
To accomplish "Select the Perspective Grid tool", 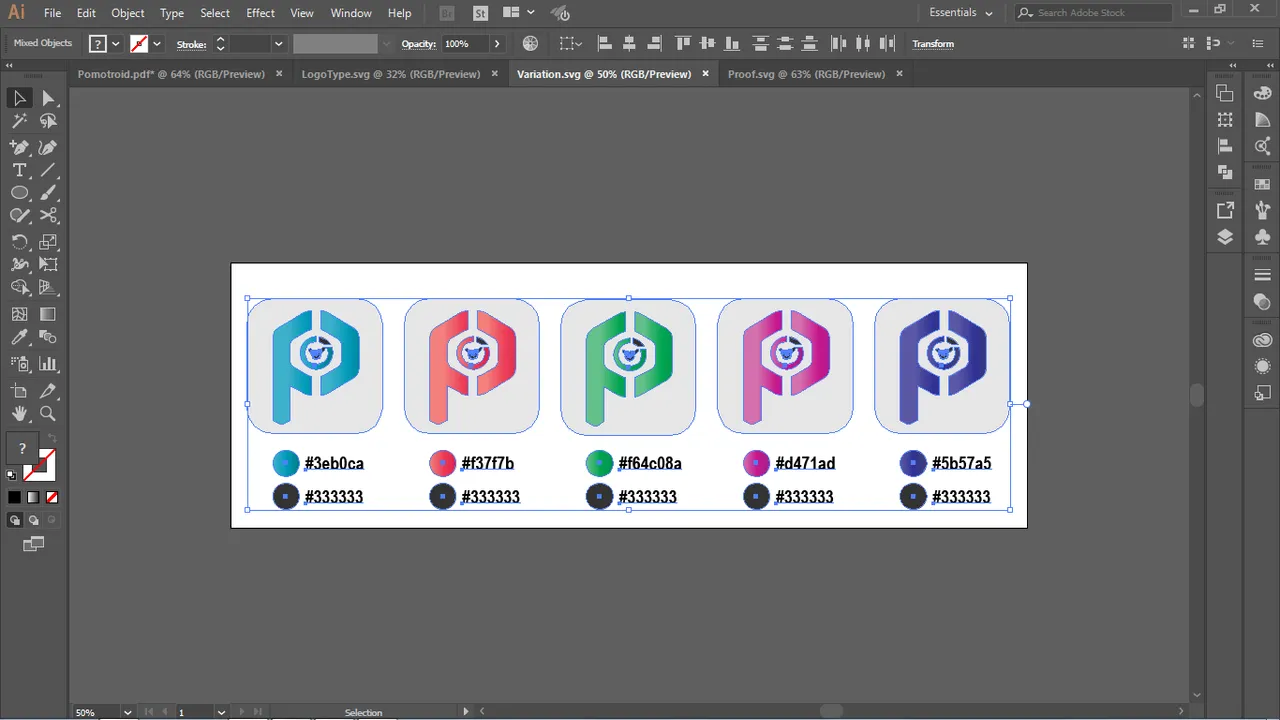I will (48, 288).
